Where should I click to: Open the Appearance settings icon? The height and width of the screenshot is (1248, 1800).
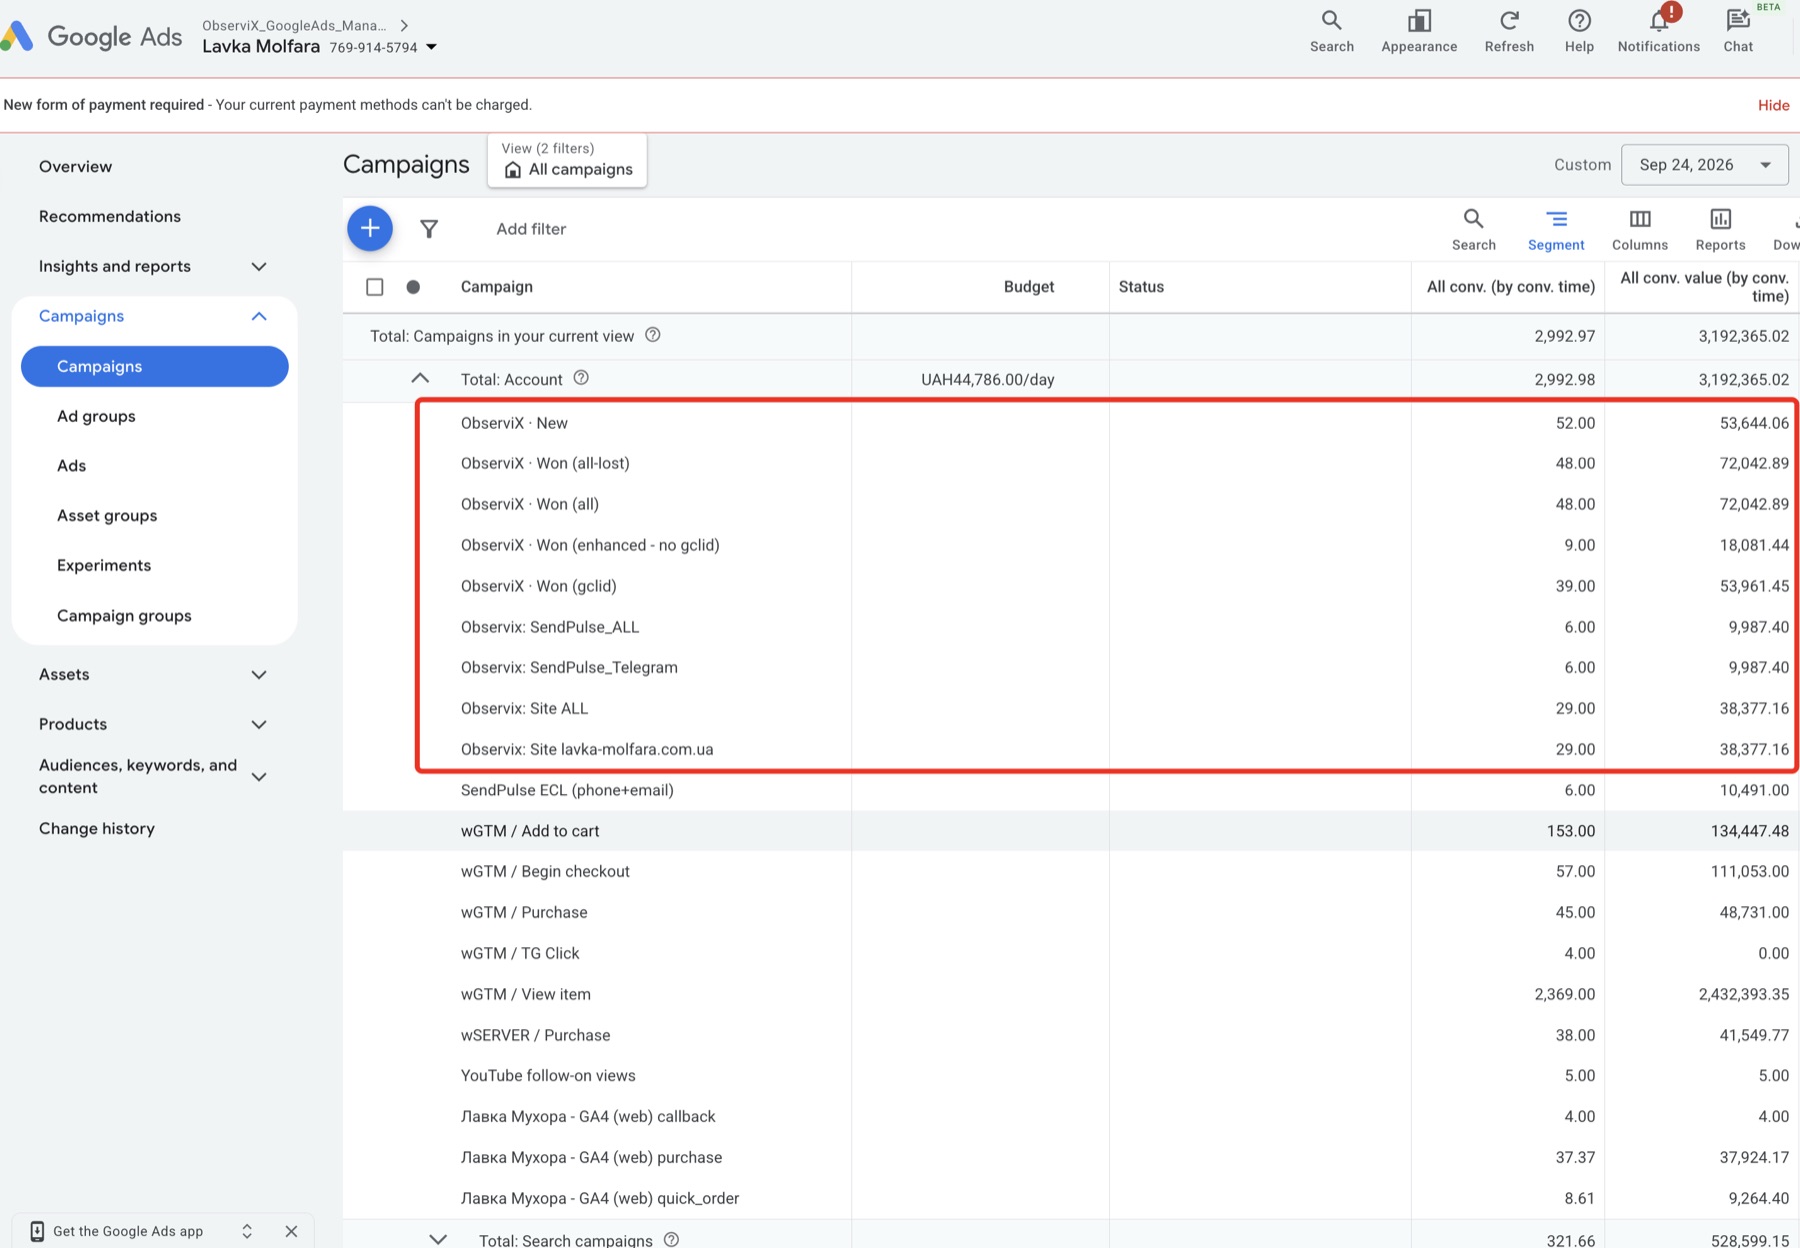1419,21
